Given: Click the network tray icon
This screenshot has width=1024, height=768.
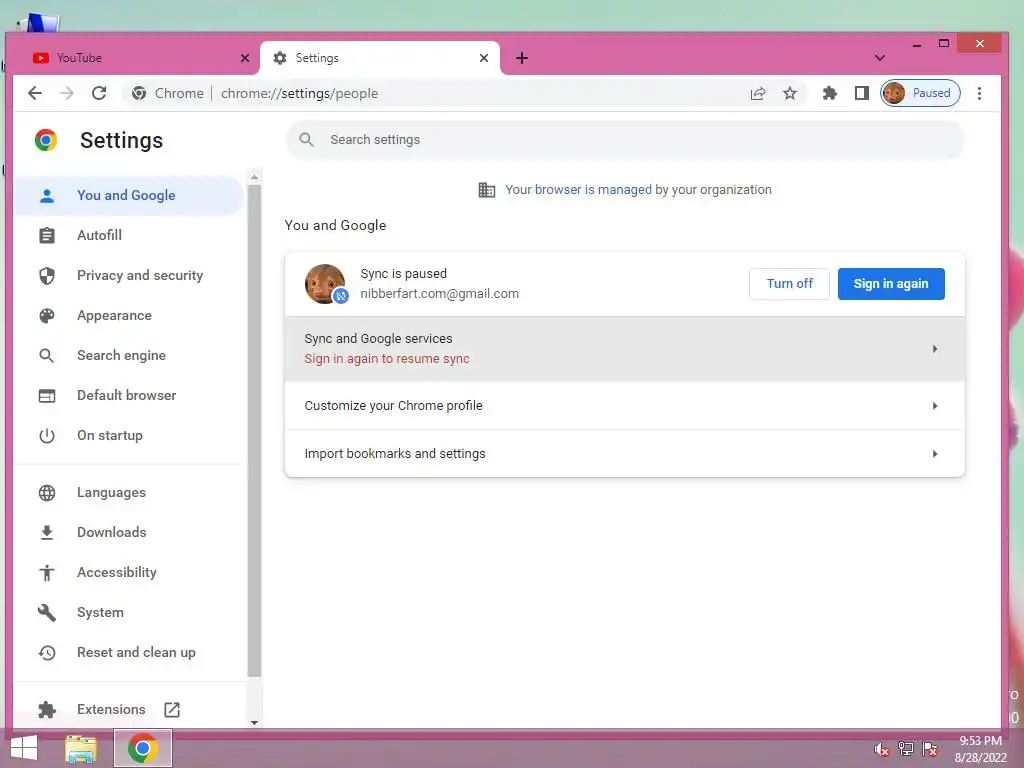Looking at the screenshot, I should click(905, 748).
